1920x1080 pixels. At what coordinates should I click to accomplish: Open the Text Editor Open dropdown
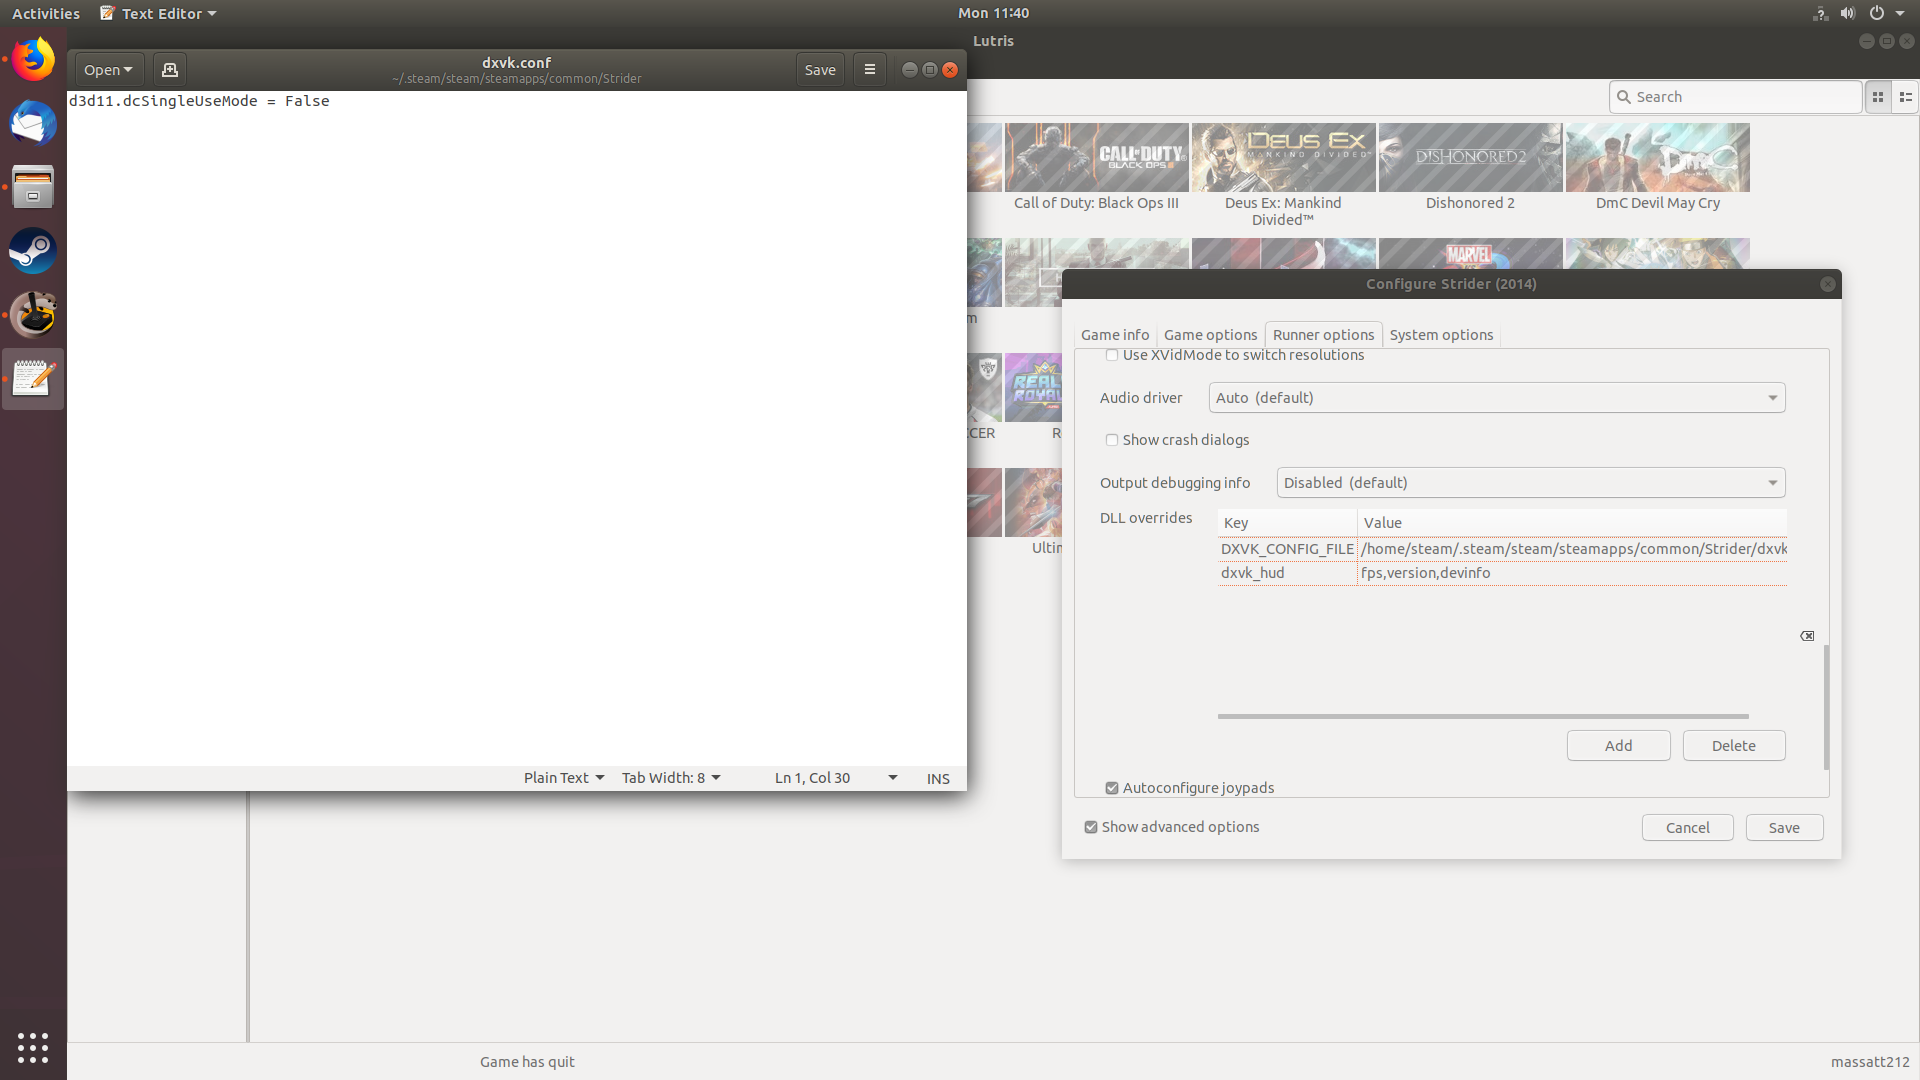[108, 69]
